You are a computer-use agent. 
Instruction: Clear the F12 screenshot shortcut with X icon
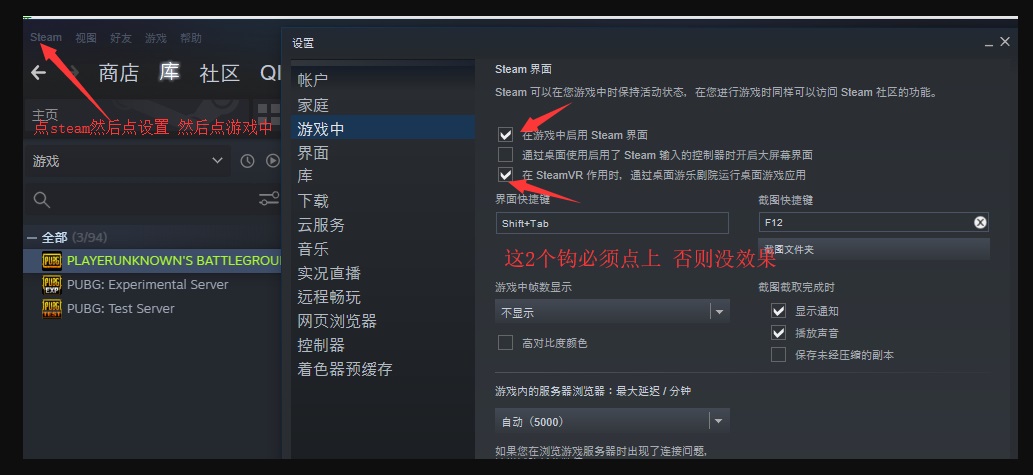pos(980,223)
